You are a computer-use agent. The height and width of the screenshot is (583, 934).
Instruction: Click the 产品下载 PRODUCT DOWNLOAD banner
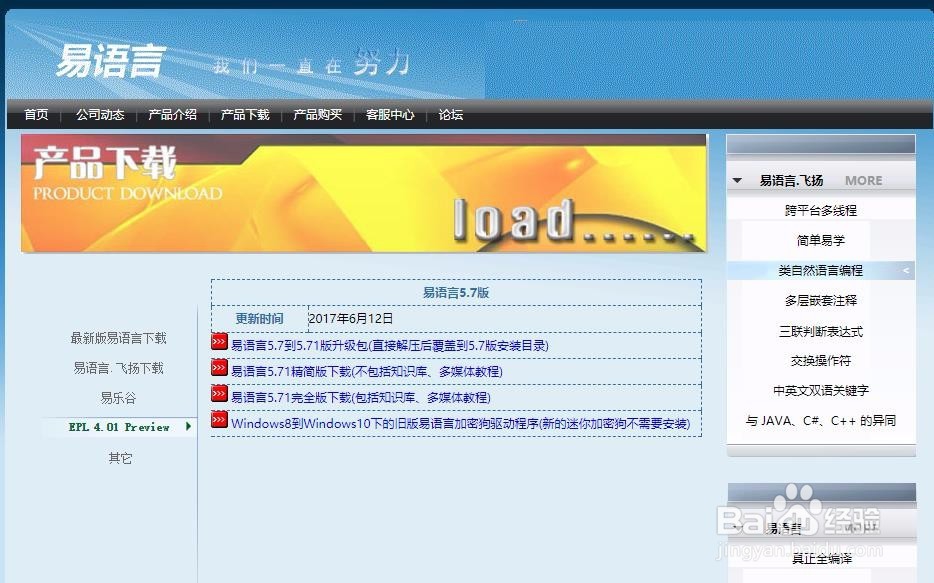[x=364, y=194]
